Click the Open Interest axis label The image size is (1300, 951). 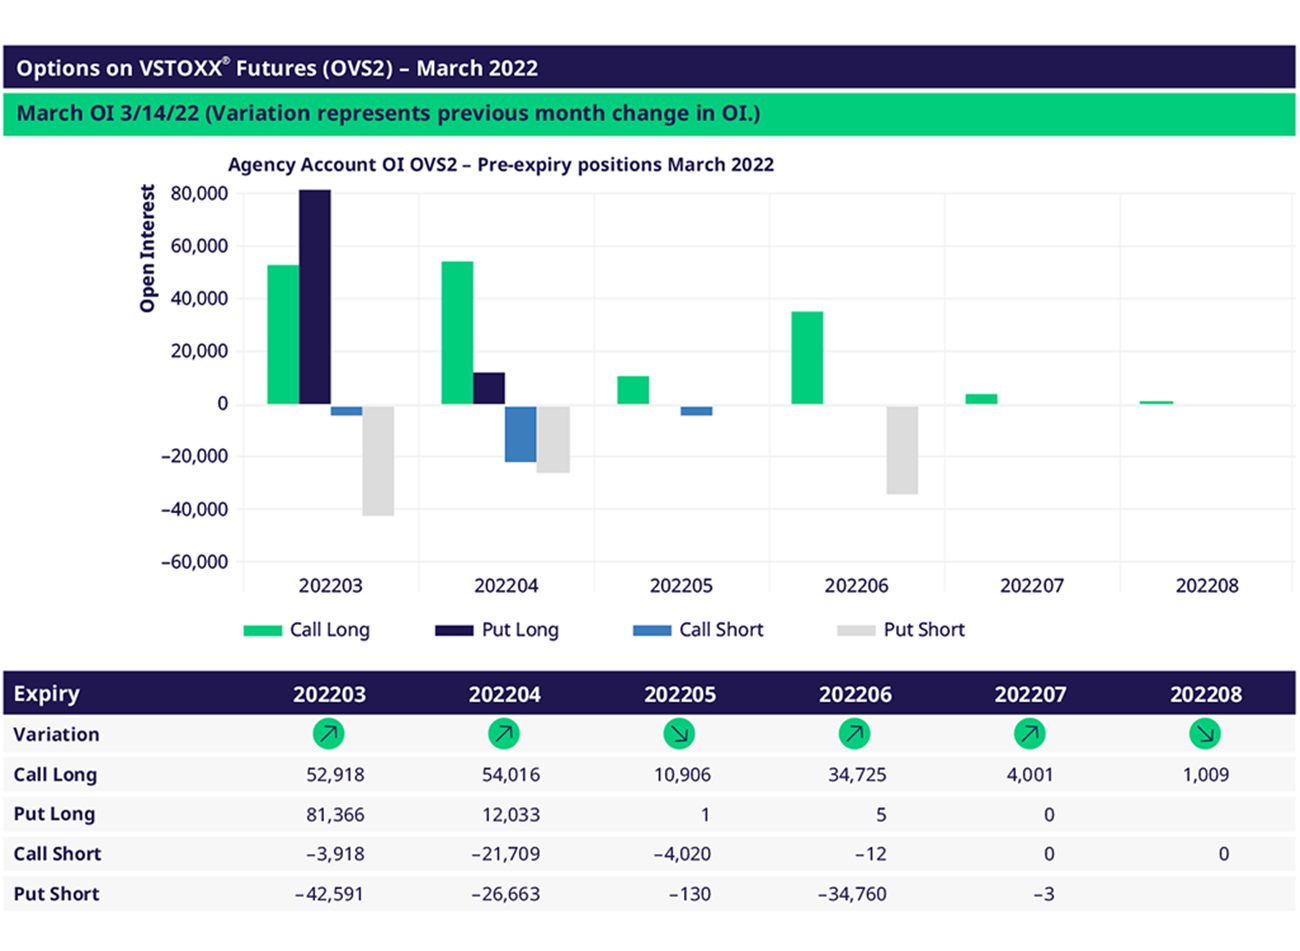tap(148, 248)
